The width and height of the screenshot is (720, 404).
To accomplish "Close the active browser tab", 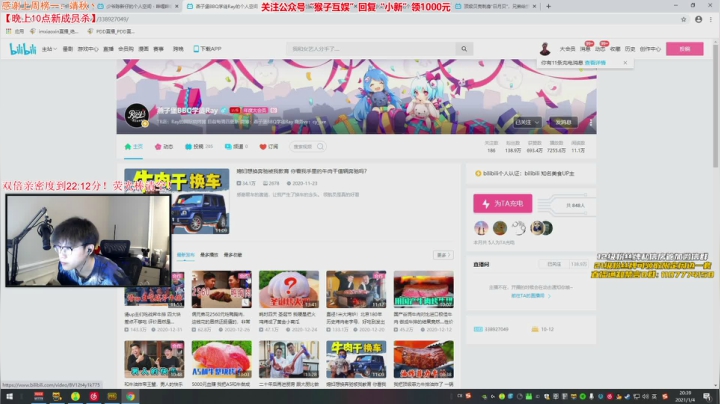I will pos(268,6).
